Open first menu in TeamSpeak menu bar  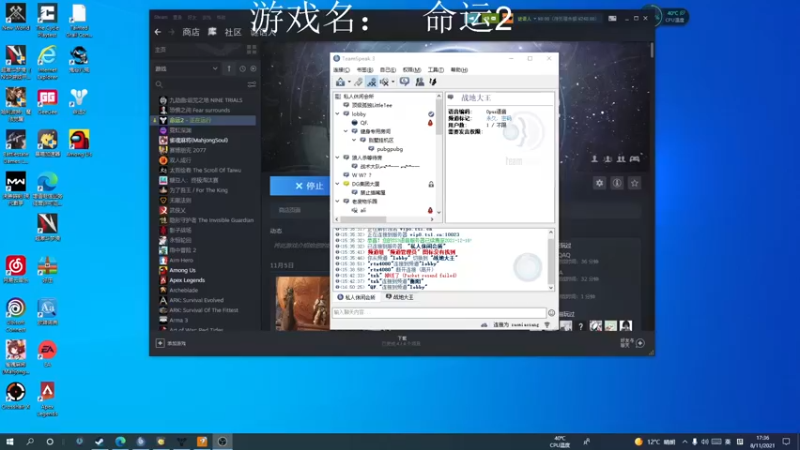click(x=341, y=69)
